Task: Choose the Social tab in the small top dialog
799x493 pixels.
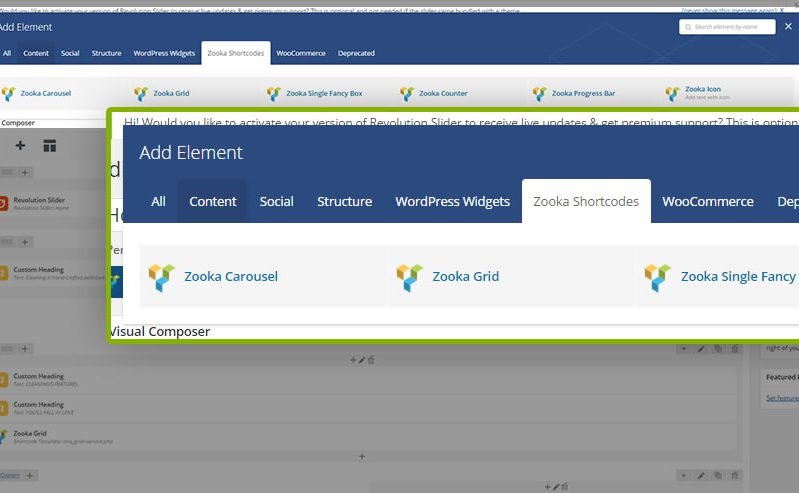Action: point(70,53)
